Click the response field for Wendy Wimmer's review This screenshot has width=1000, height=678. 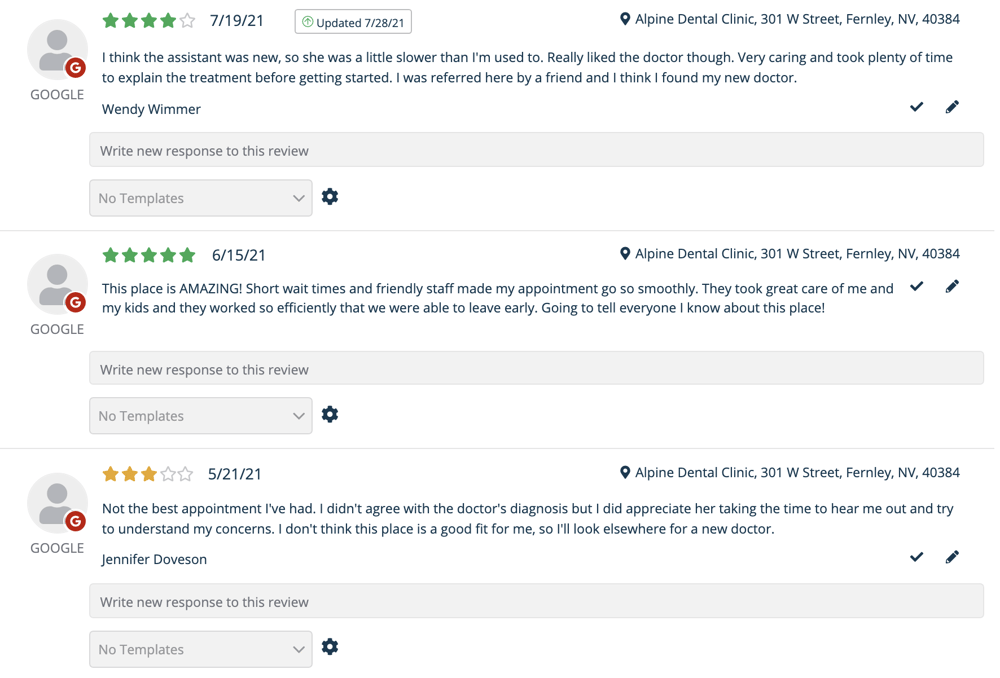pyautogui.click(x=536, y=151)
